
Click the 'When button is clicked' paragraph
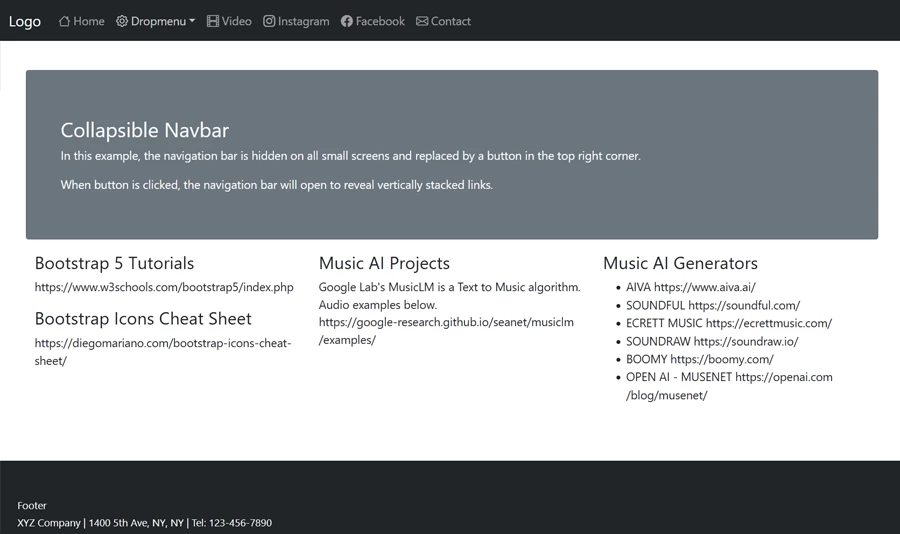tap(277, 185)
